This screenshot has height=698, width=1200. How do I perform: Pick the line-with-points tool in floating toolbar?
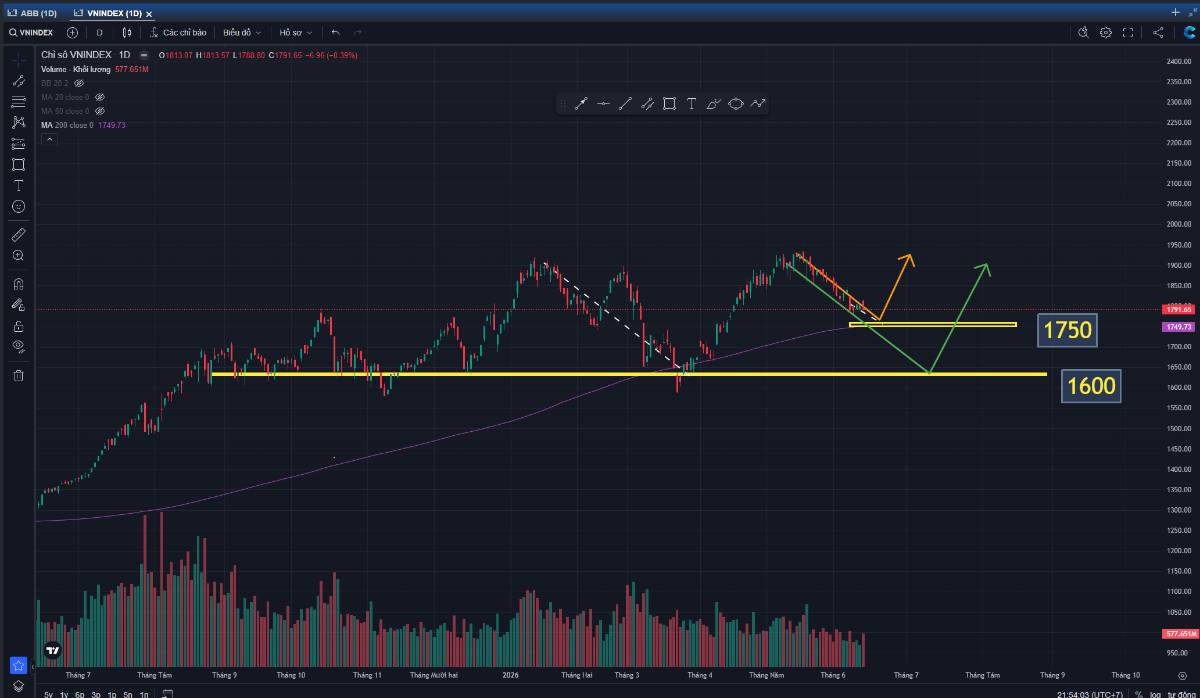pyautogui.click(x=580, y=103)
